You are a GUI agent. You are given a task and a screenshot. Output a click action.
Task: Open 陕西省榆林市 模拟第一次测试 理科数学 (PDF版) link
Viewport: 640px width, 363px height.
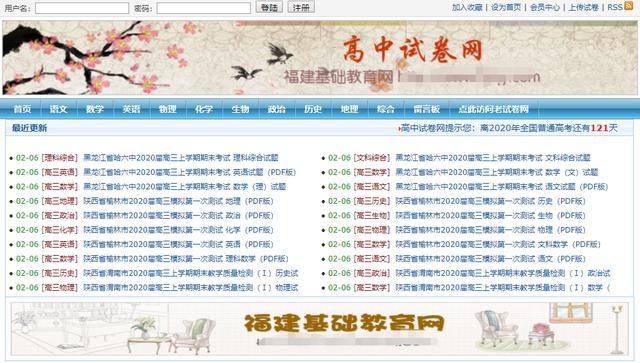[186, 258]
